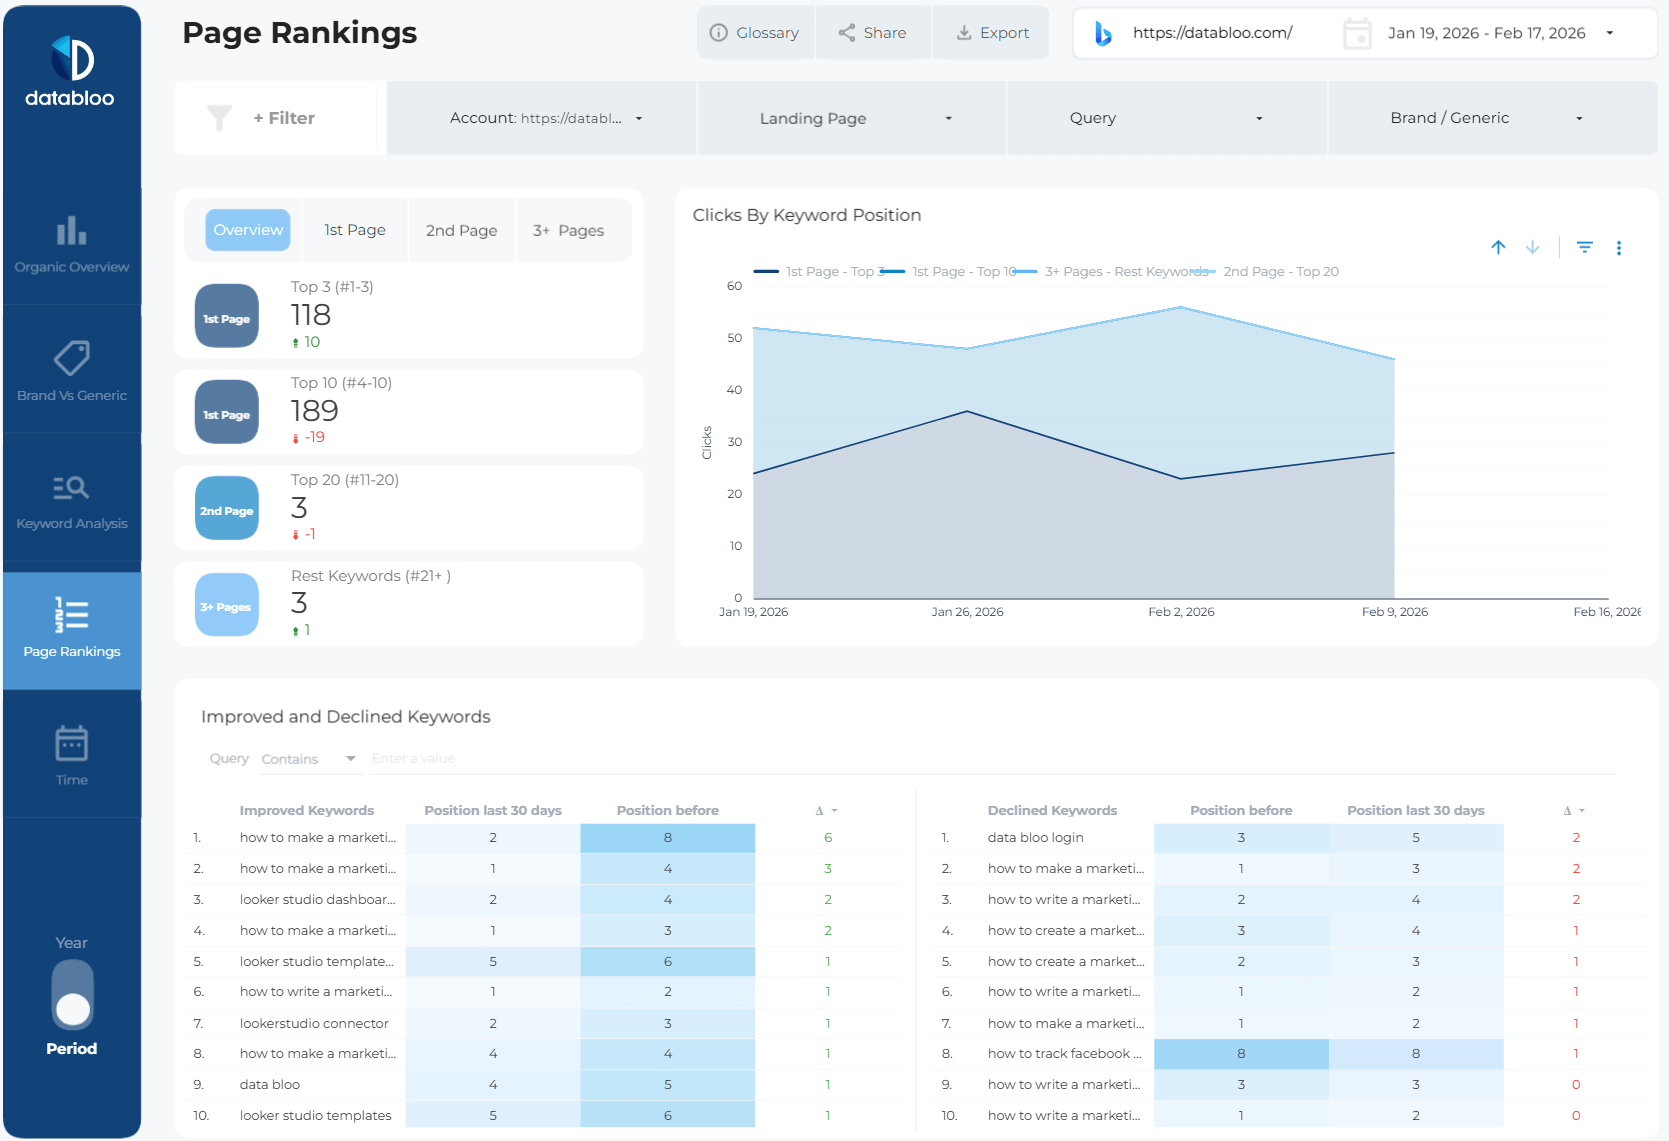This screenshot has height=1141, width=1669.
Task: Open the chart filter lines icon
Action: 1584,247
